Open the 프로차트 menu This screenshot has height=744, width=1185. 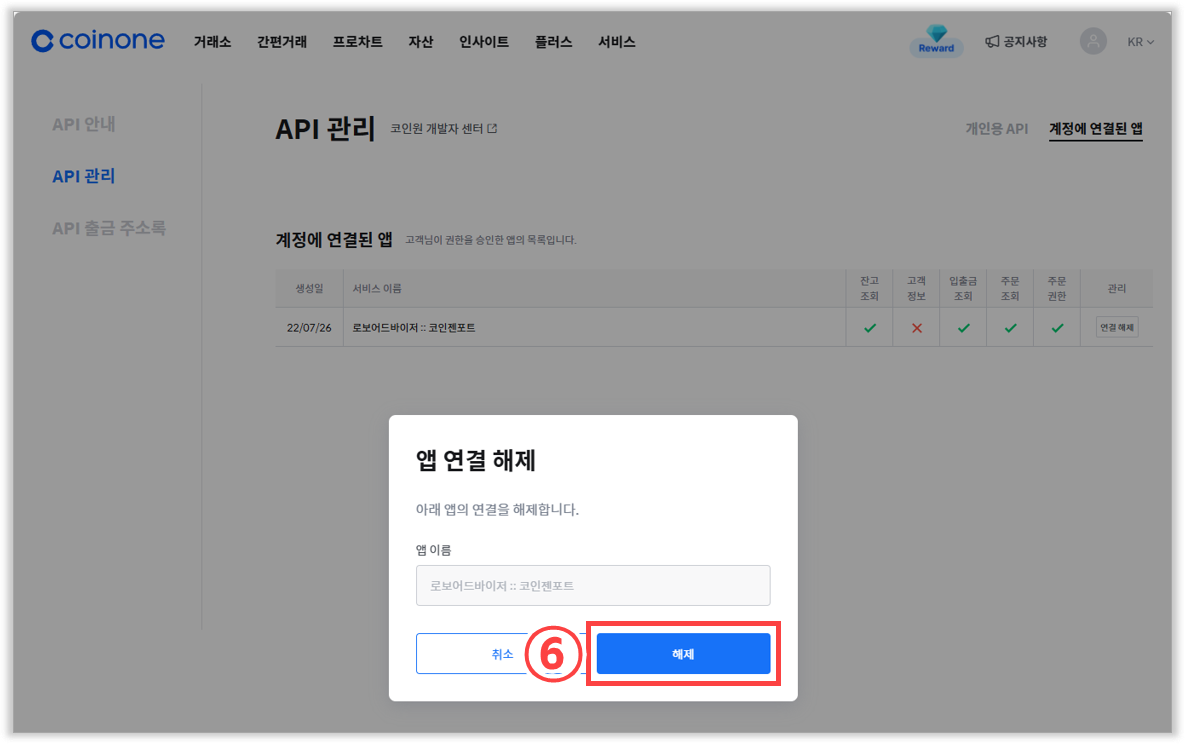coord(357,42)
